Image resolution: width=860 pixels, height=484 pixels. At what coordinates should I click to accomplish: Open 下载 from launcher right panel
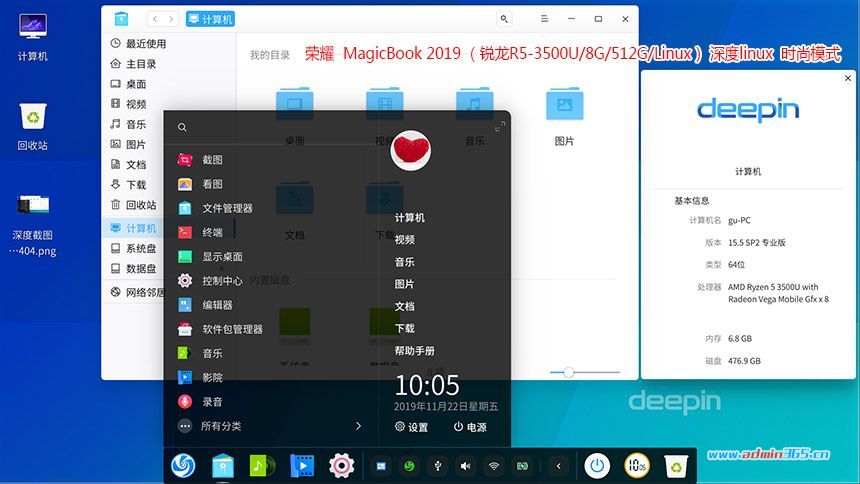(x=405, y=328)
